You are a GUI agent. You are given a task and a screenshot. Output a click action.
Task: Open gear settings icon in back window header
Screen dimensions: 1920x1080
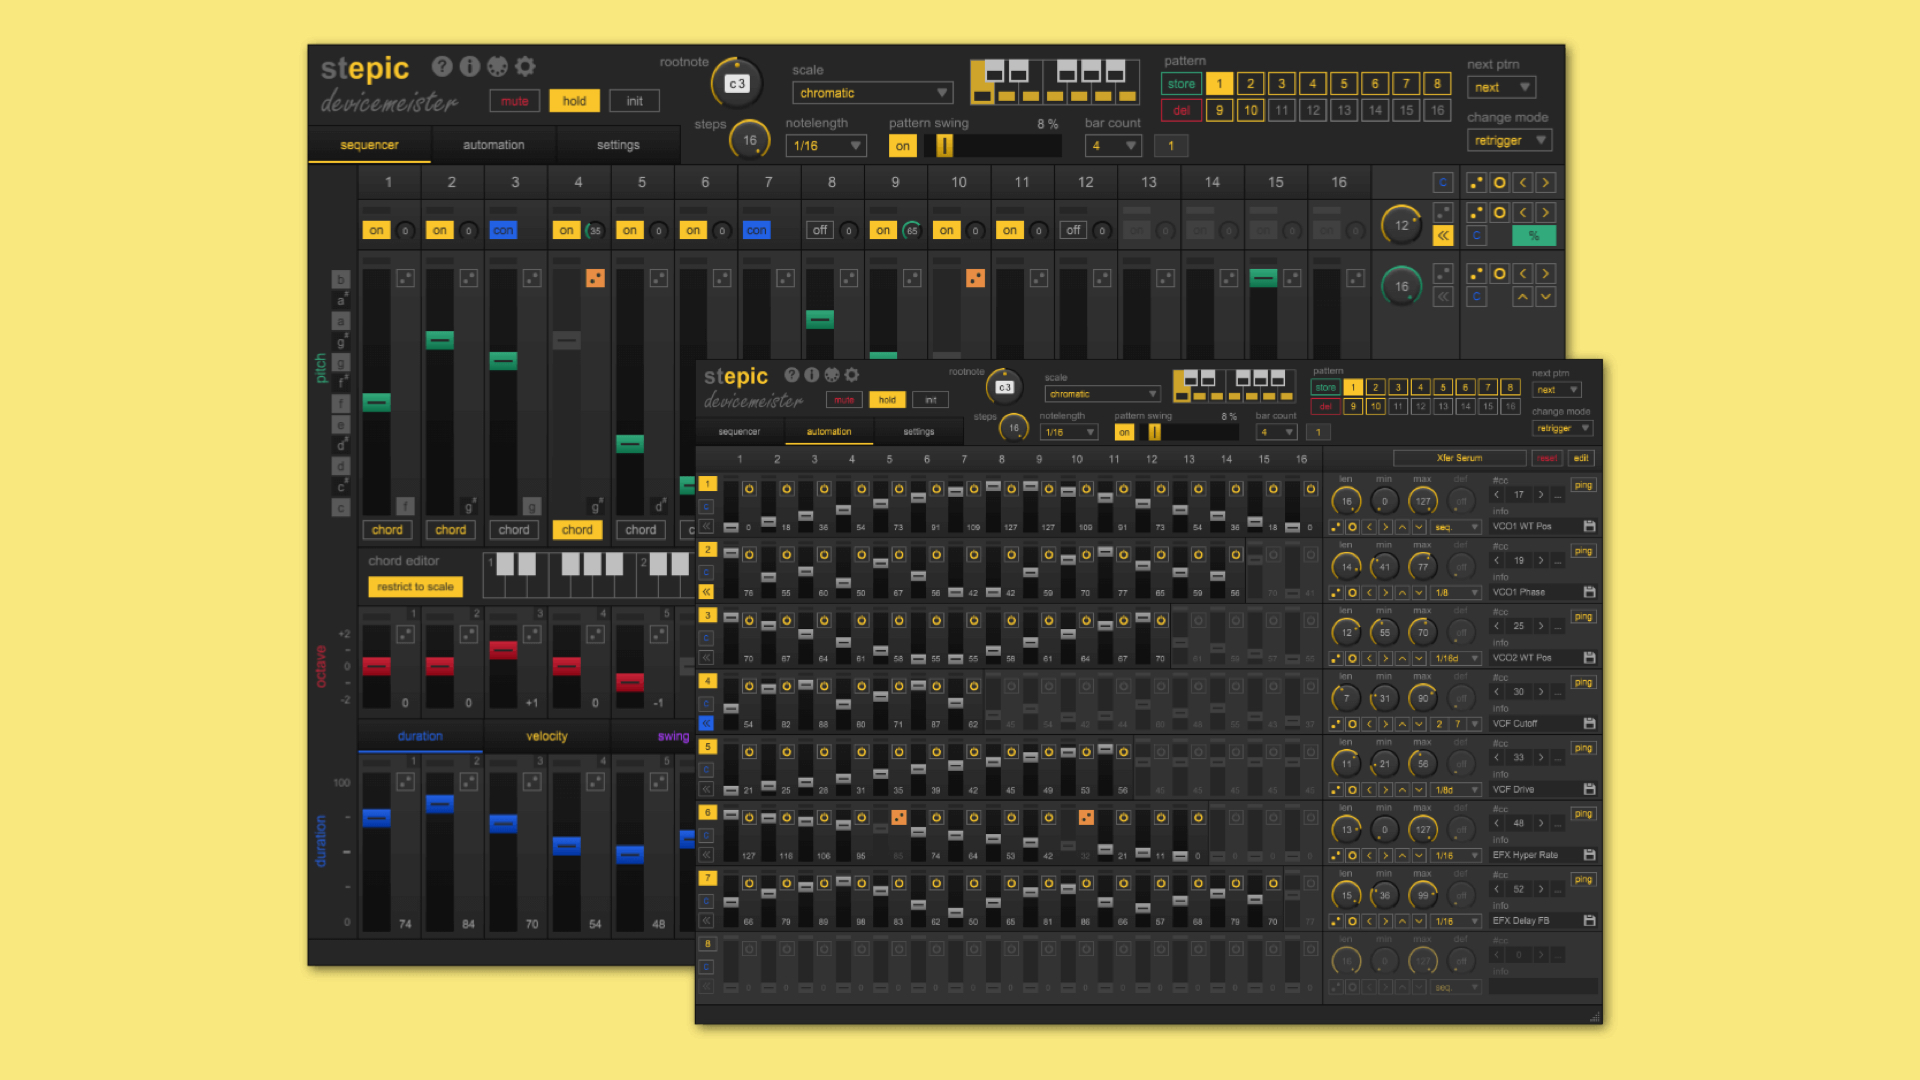525,66
